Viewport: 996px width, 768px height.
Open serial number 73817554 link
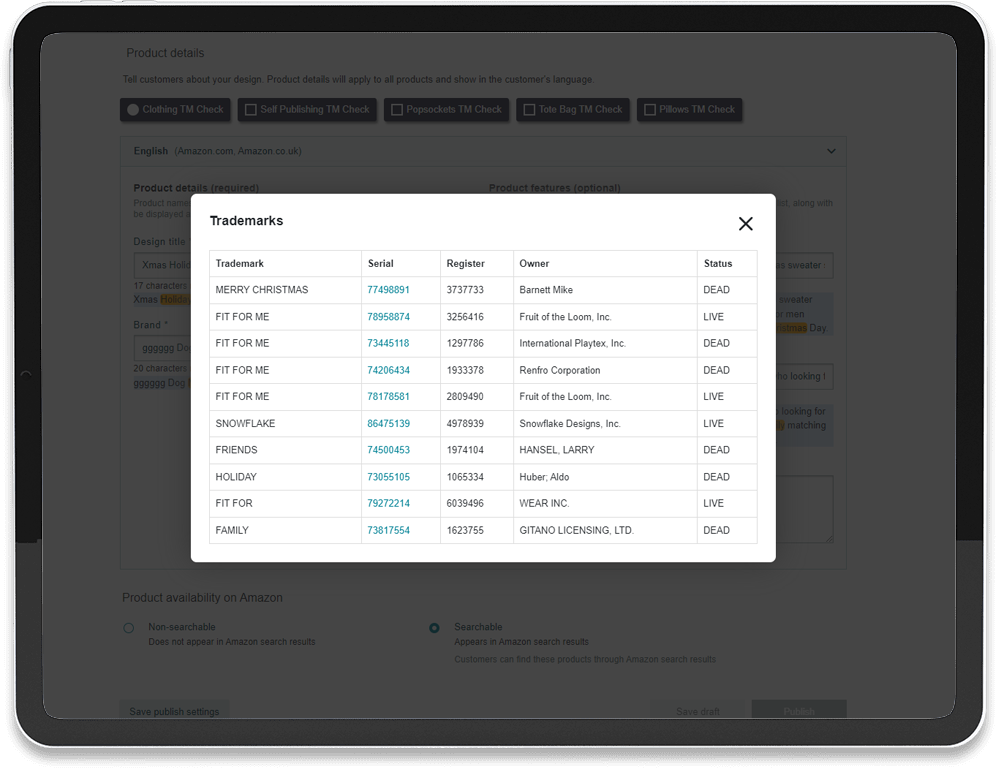click(x=388, y=530)
